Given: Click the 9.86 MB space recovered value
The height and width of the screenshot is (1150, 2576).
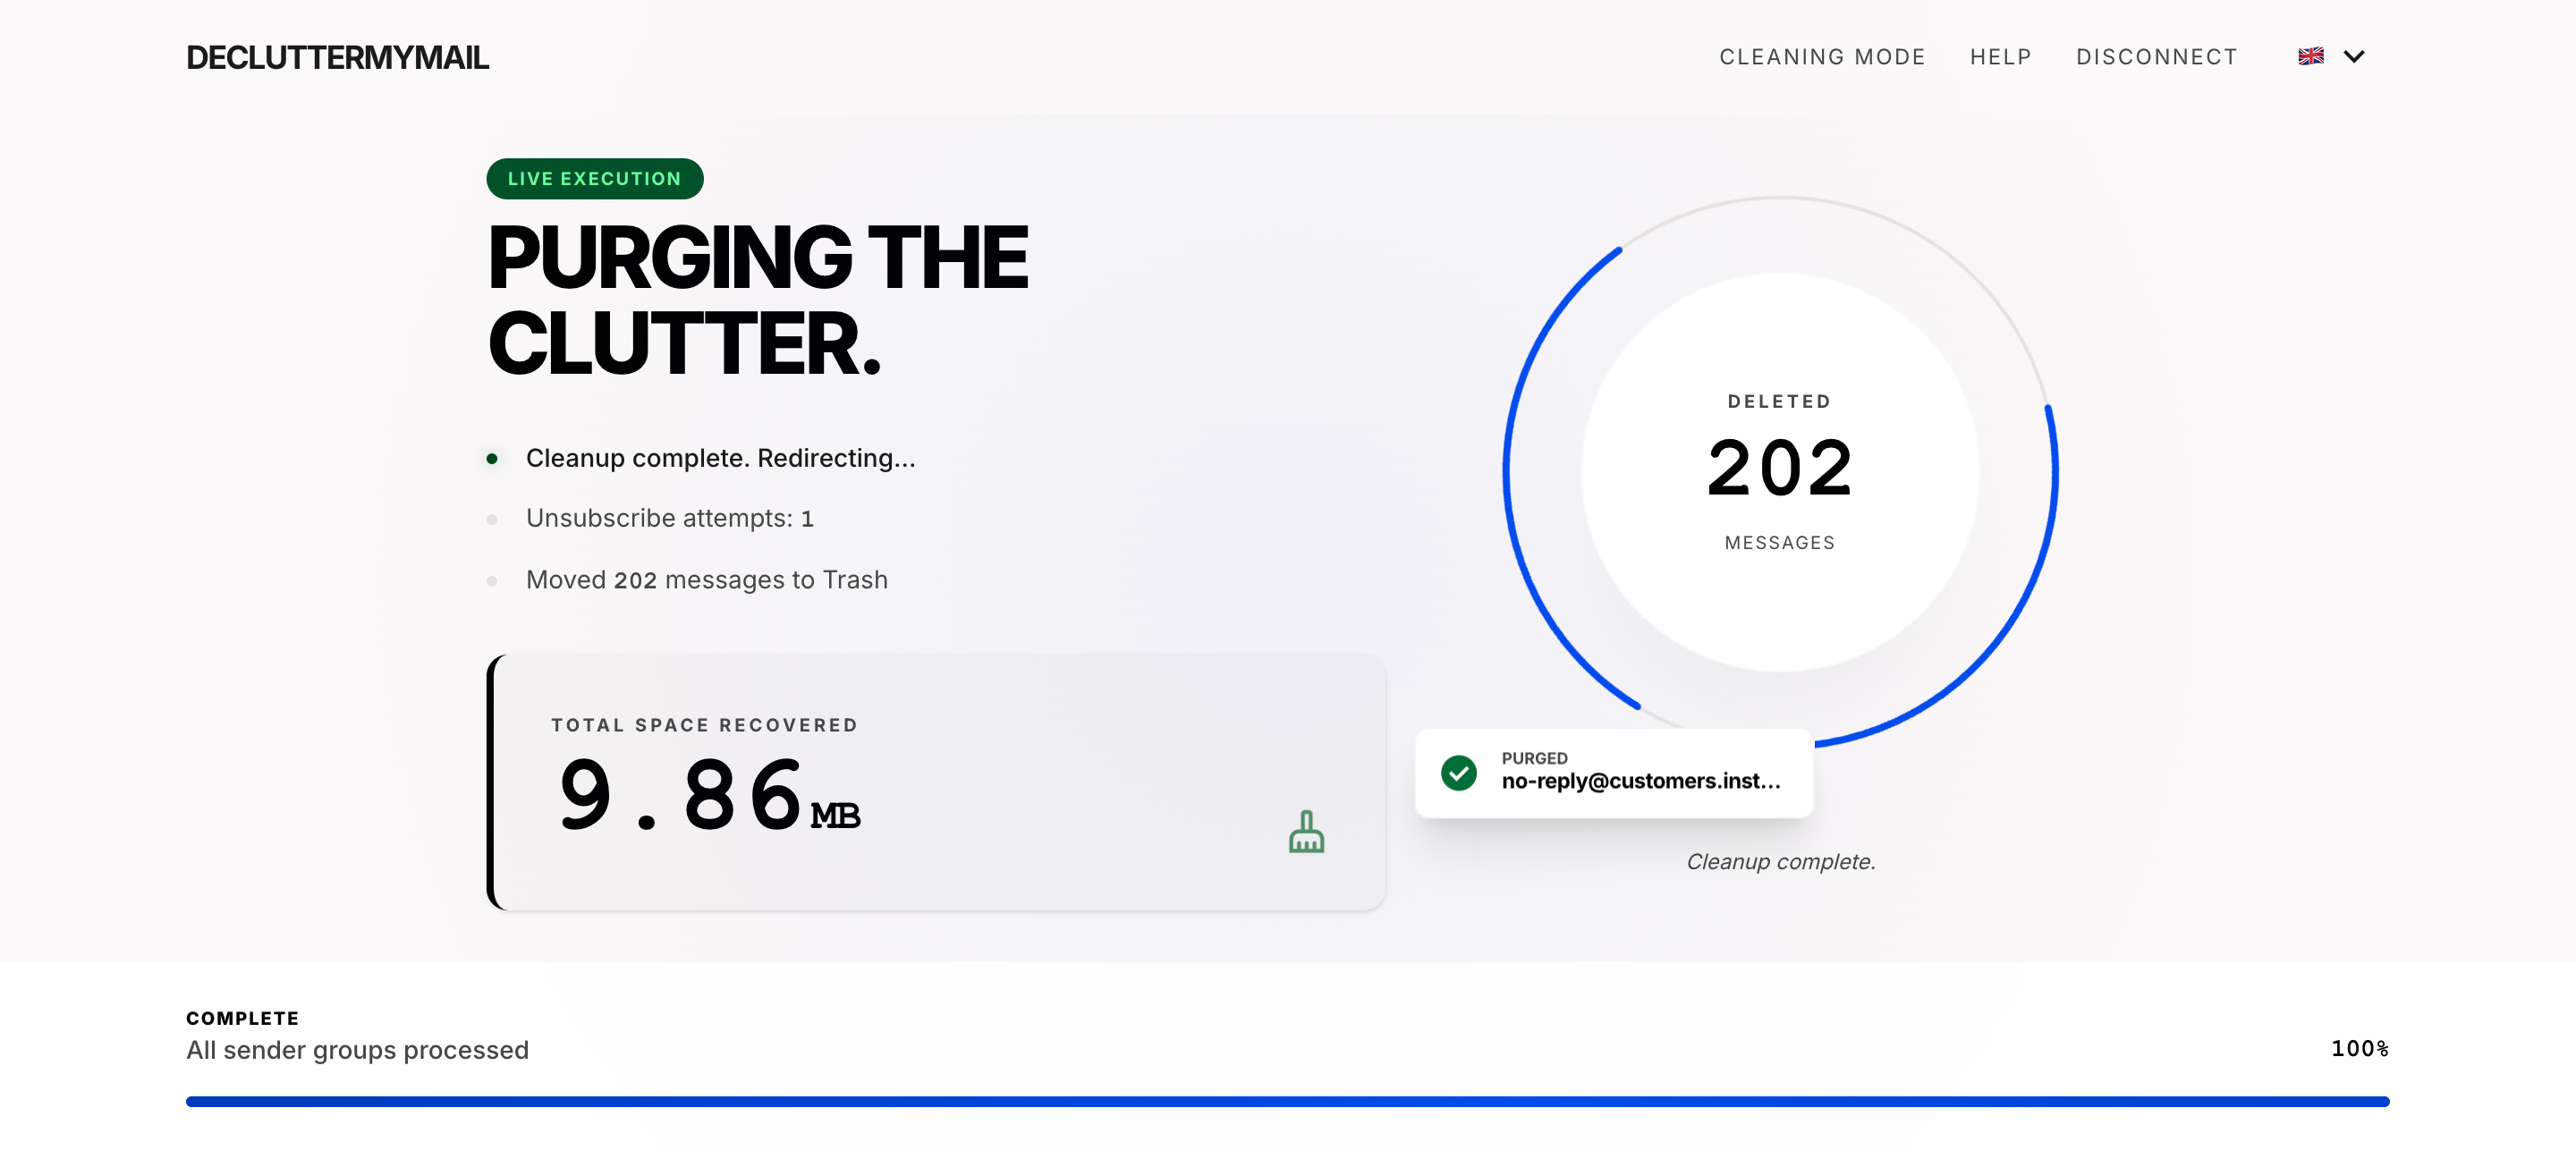Looking at the screenshot, I should coord(708,794).
